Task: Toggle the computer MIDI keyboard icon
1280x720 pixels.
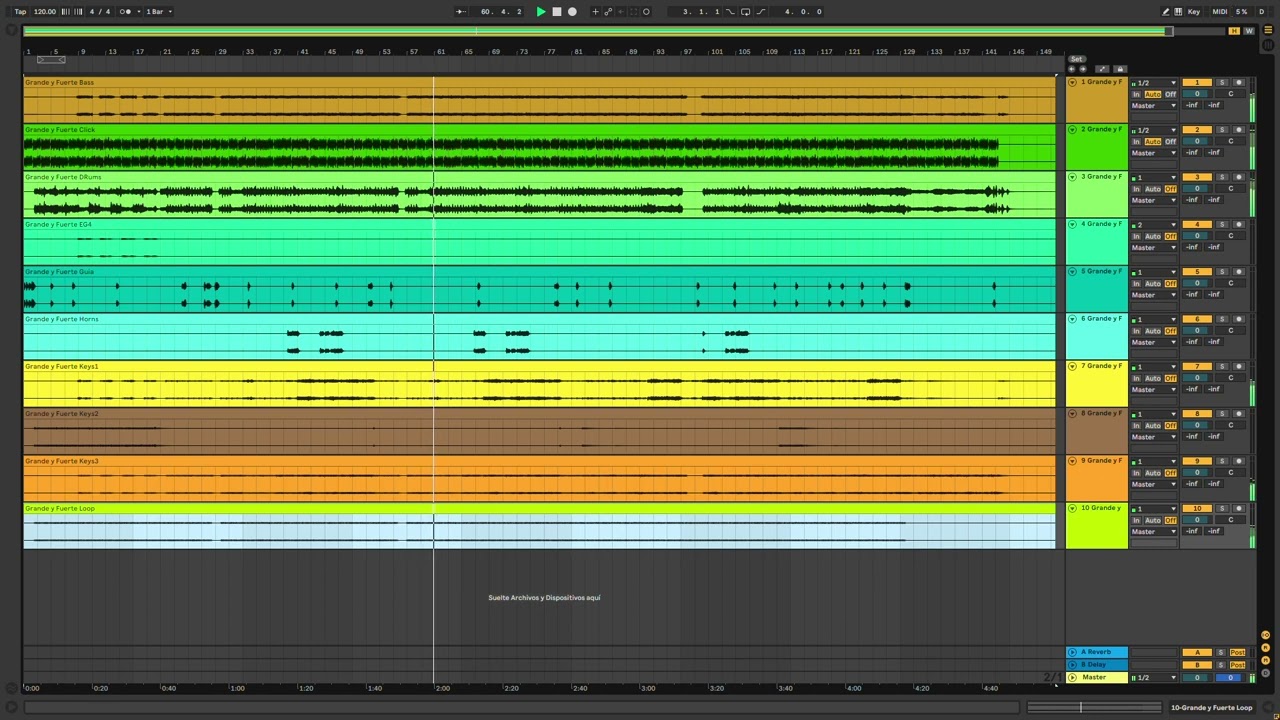Action: click(x=1177, y=12)
